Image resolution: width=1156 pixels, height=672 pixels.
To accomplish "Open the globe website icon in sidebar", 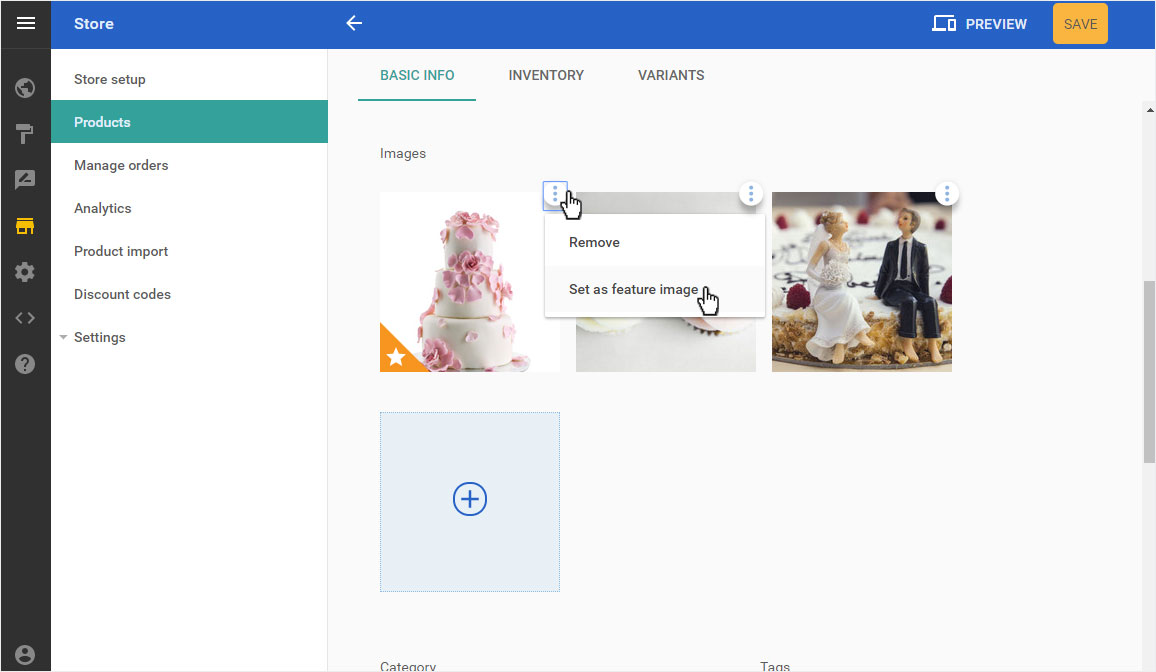I will 25,88.
